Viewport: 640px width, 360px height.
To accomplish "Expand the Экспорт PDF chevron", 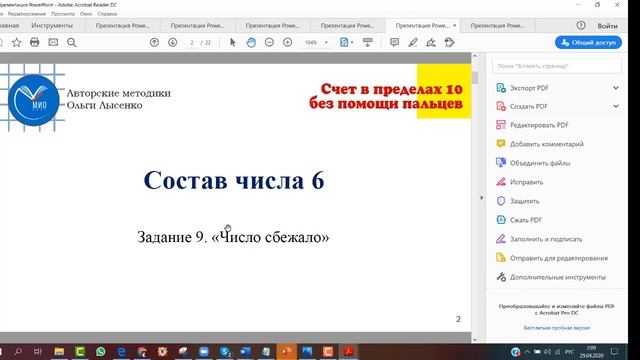I will tap(616, 88).
